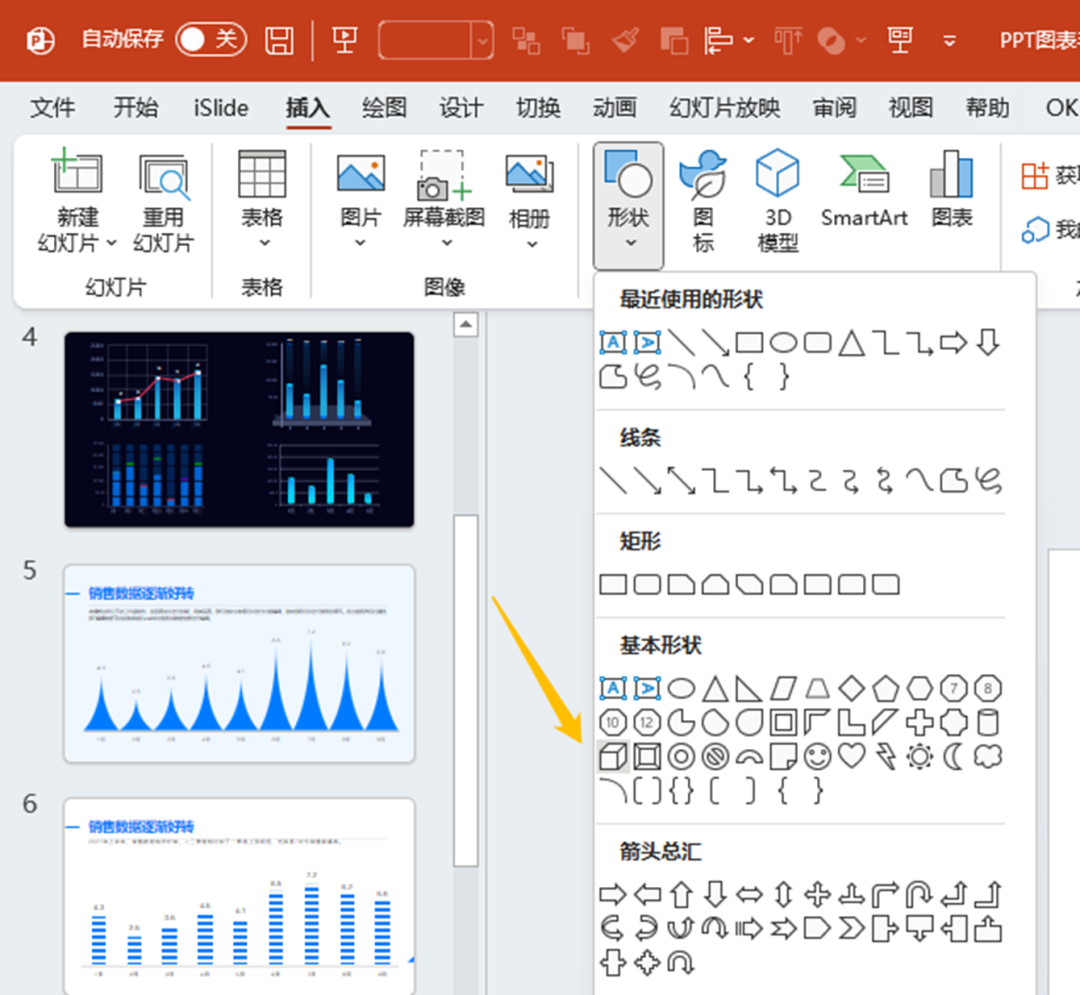Switch to the 开始 tab

tap(136, 107)
